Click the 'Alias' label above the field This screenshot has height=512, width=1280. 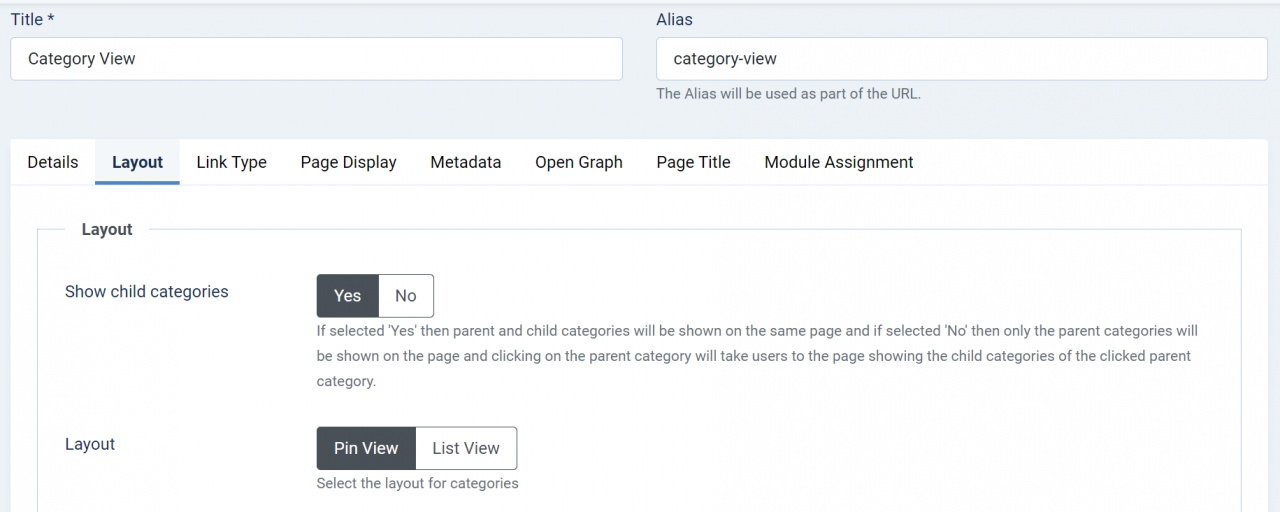[674, 20]
